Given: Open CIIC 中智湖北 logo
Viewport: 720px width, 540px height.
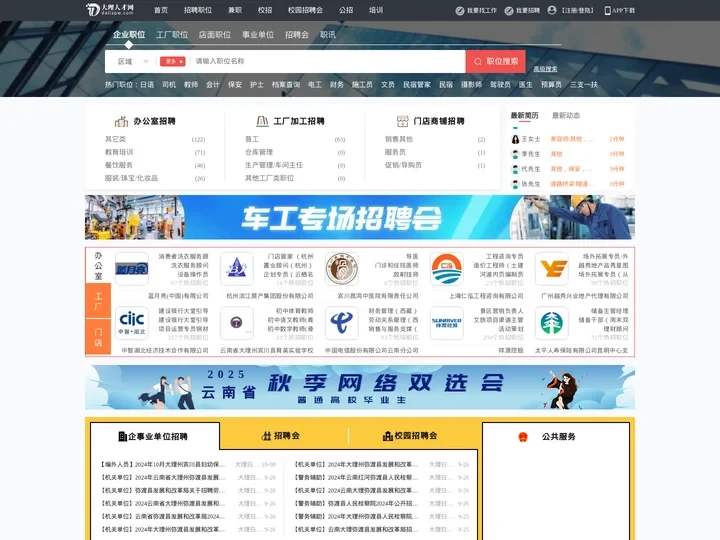Looking at the screenshot, I should point(132,323).
